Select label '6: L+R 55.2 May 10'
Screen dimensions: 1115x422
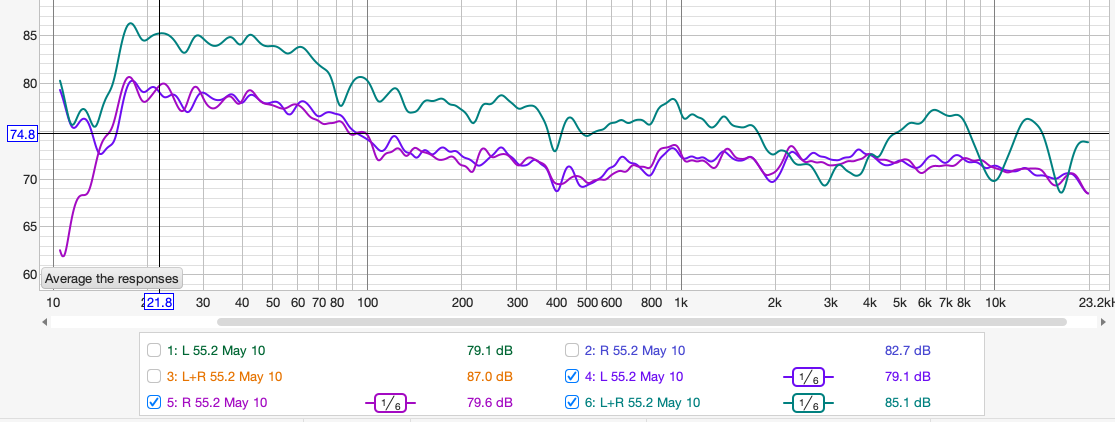642,403
